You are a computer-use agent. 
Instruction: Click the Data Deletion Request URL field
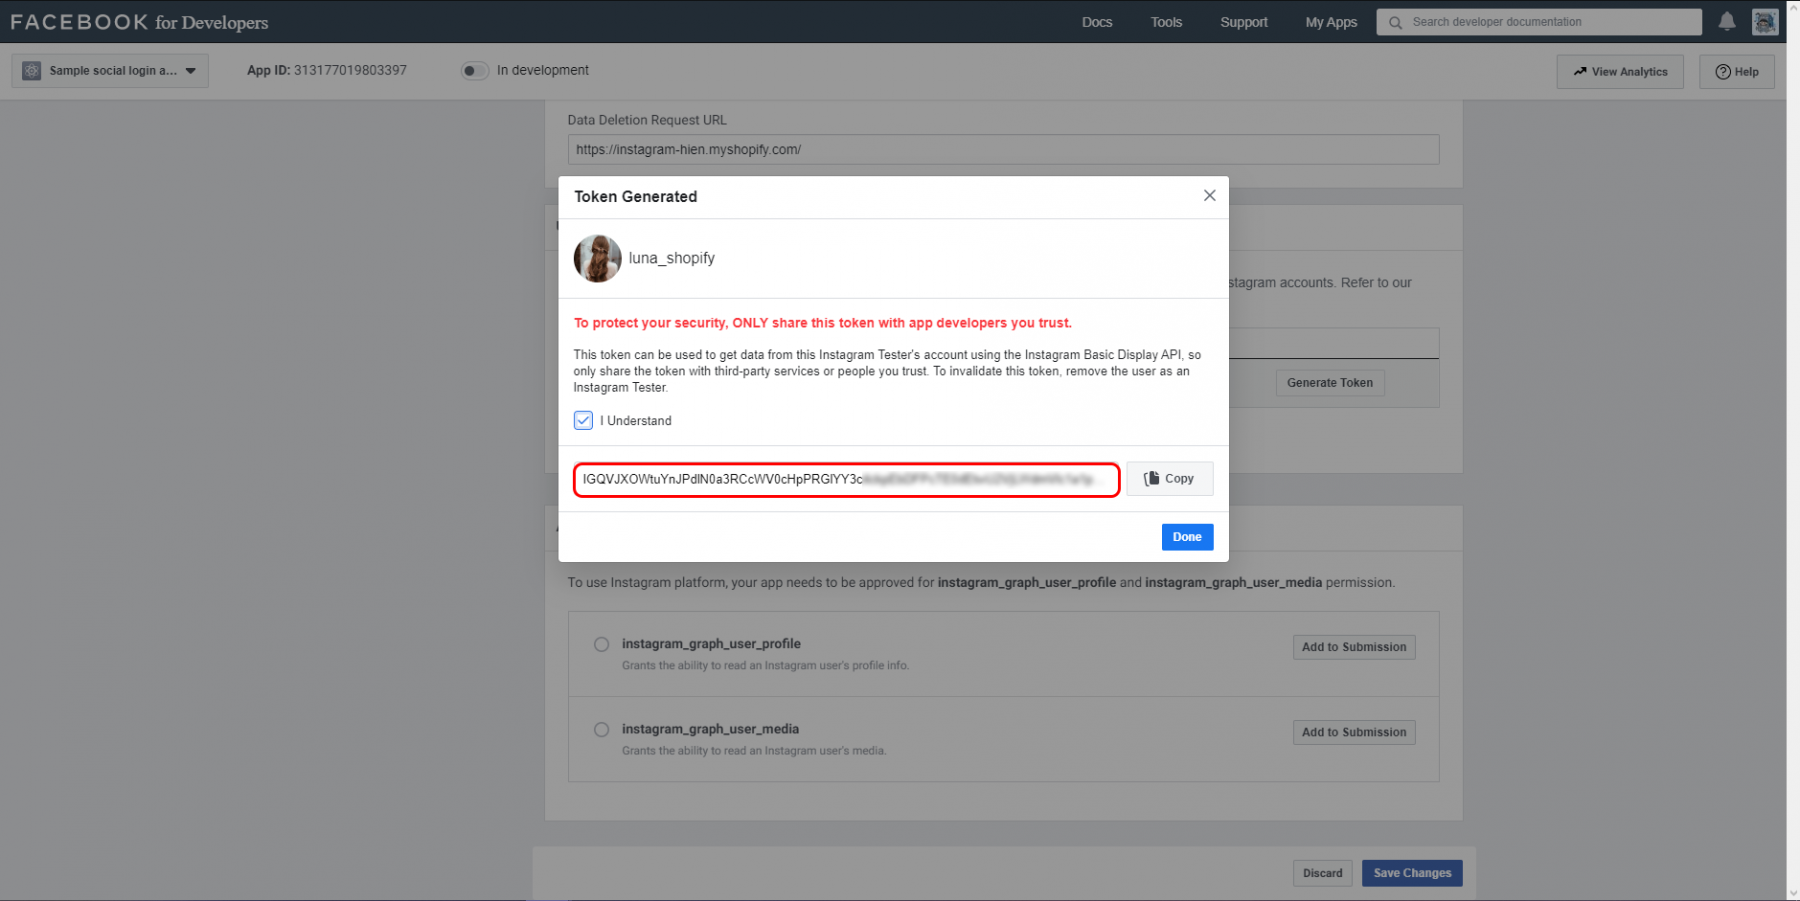[1003, 149]
